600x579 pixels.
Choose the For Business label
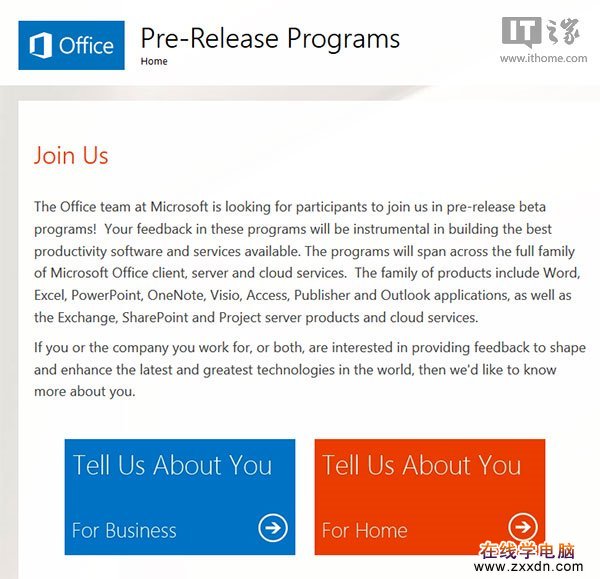tap(124, 530)
